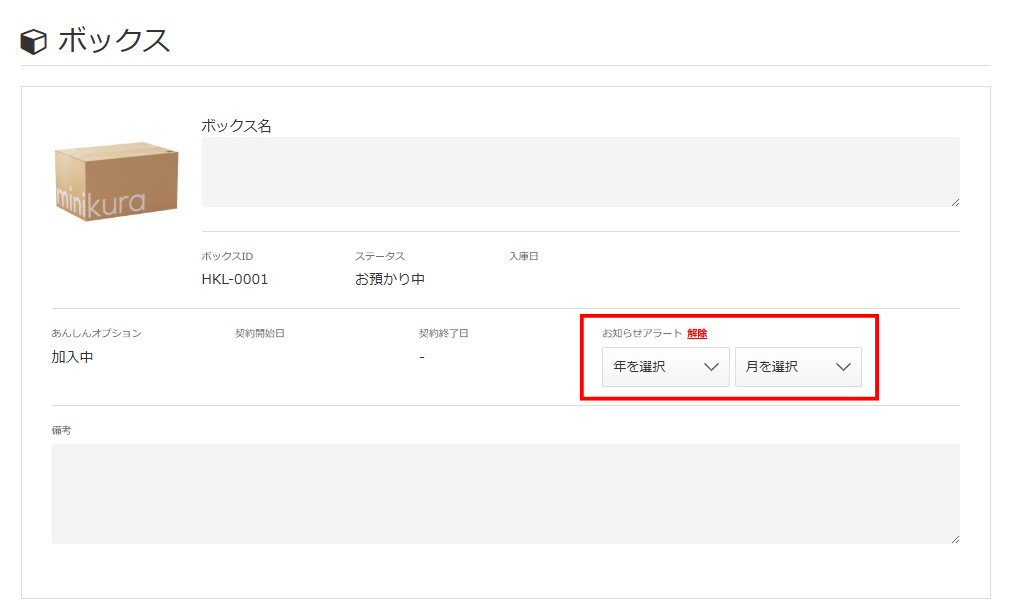Click the 入庫日 label
This screenshot has width=1012, height=613.
[523, 256]
